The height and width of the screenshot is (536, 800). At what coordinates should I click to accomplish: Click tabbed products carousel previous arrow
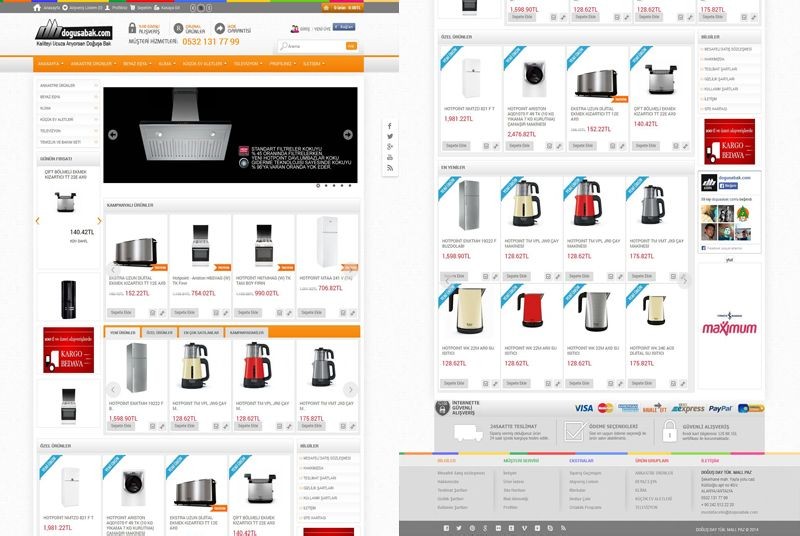click(113, 390)
